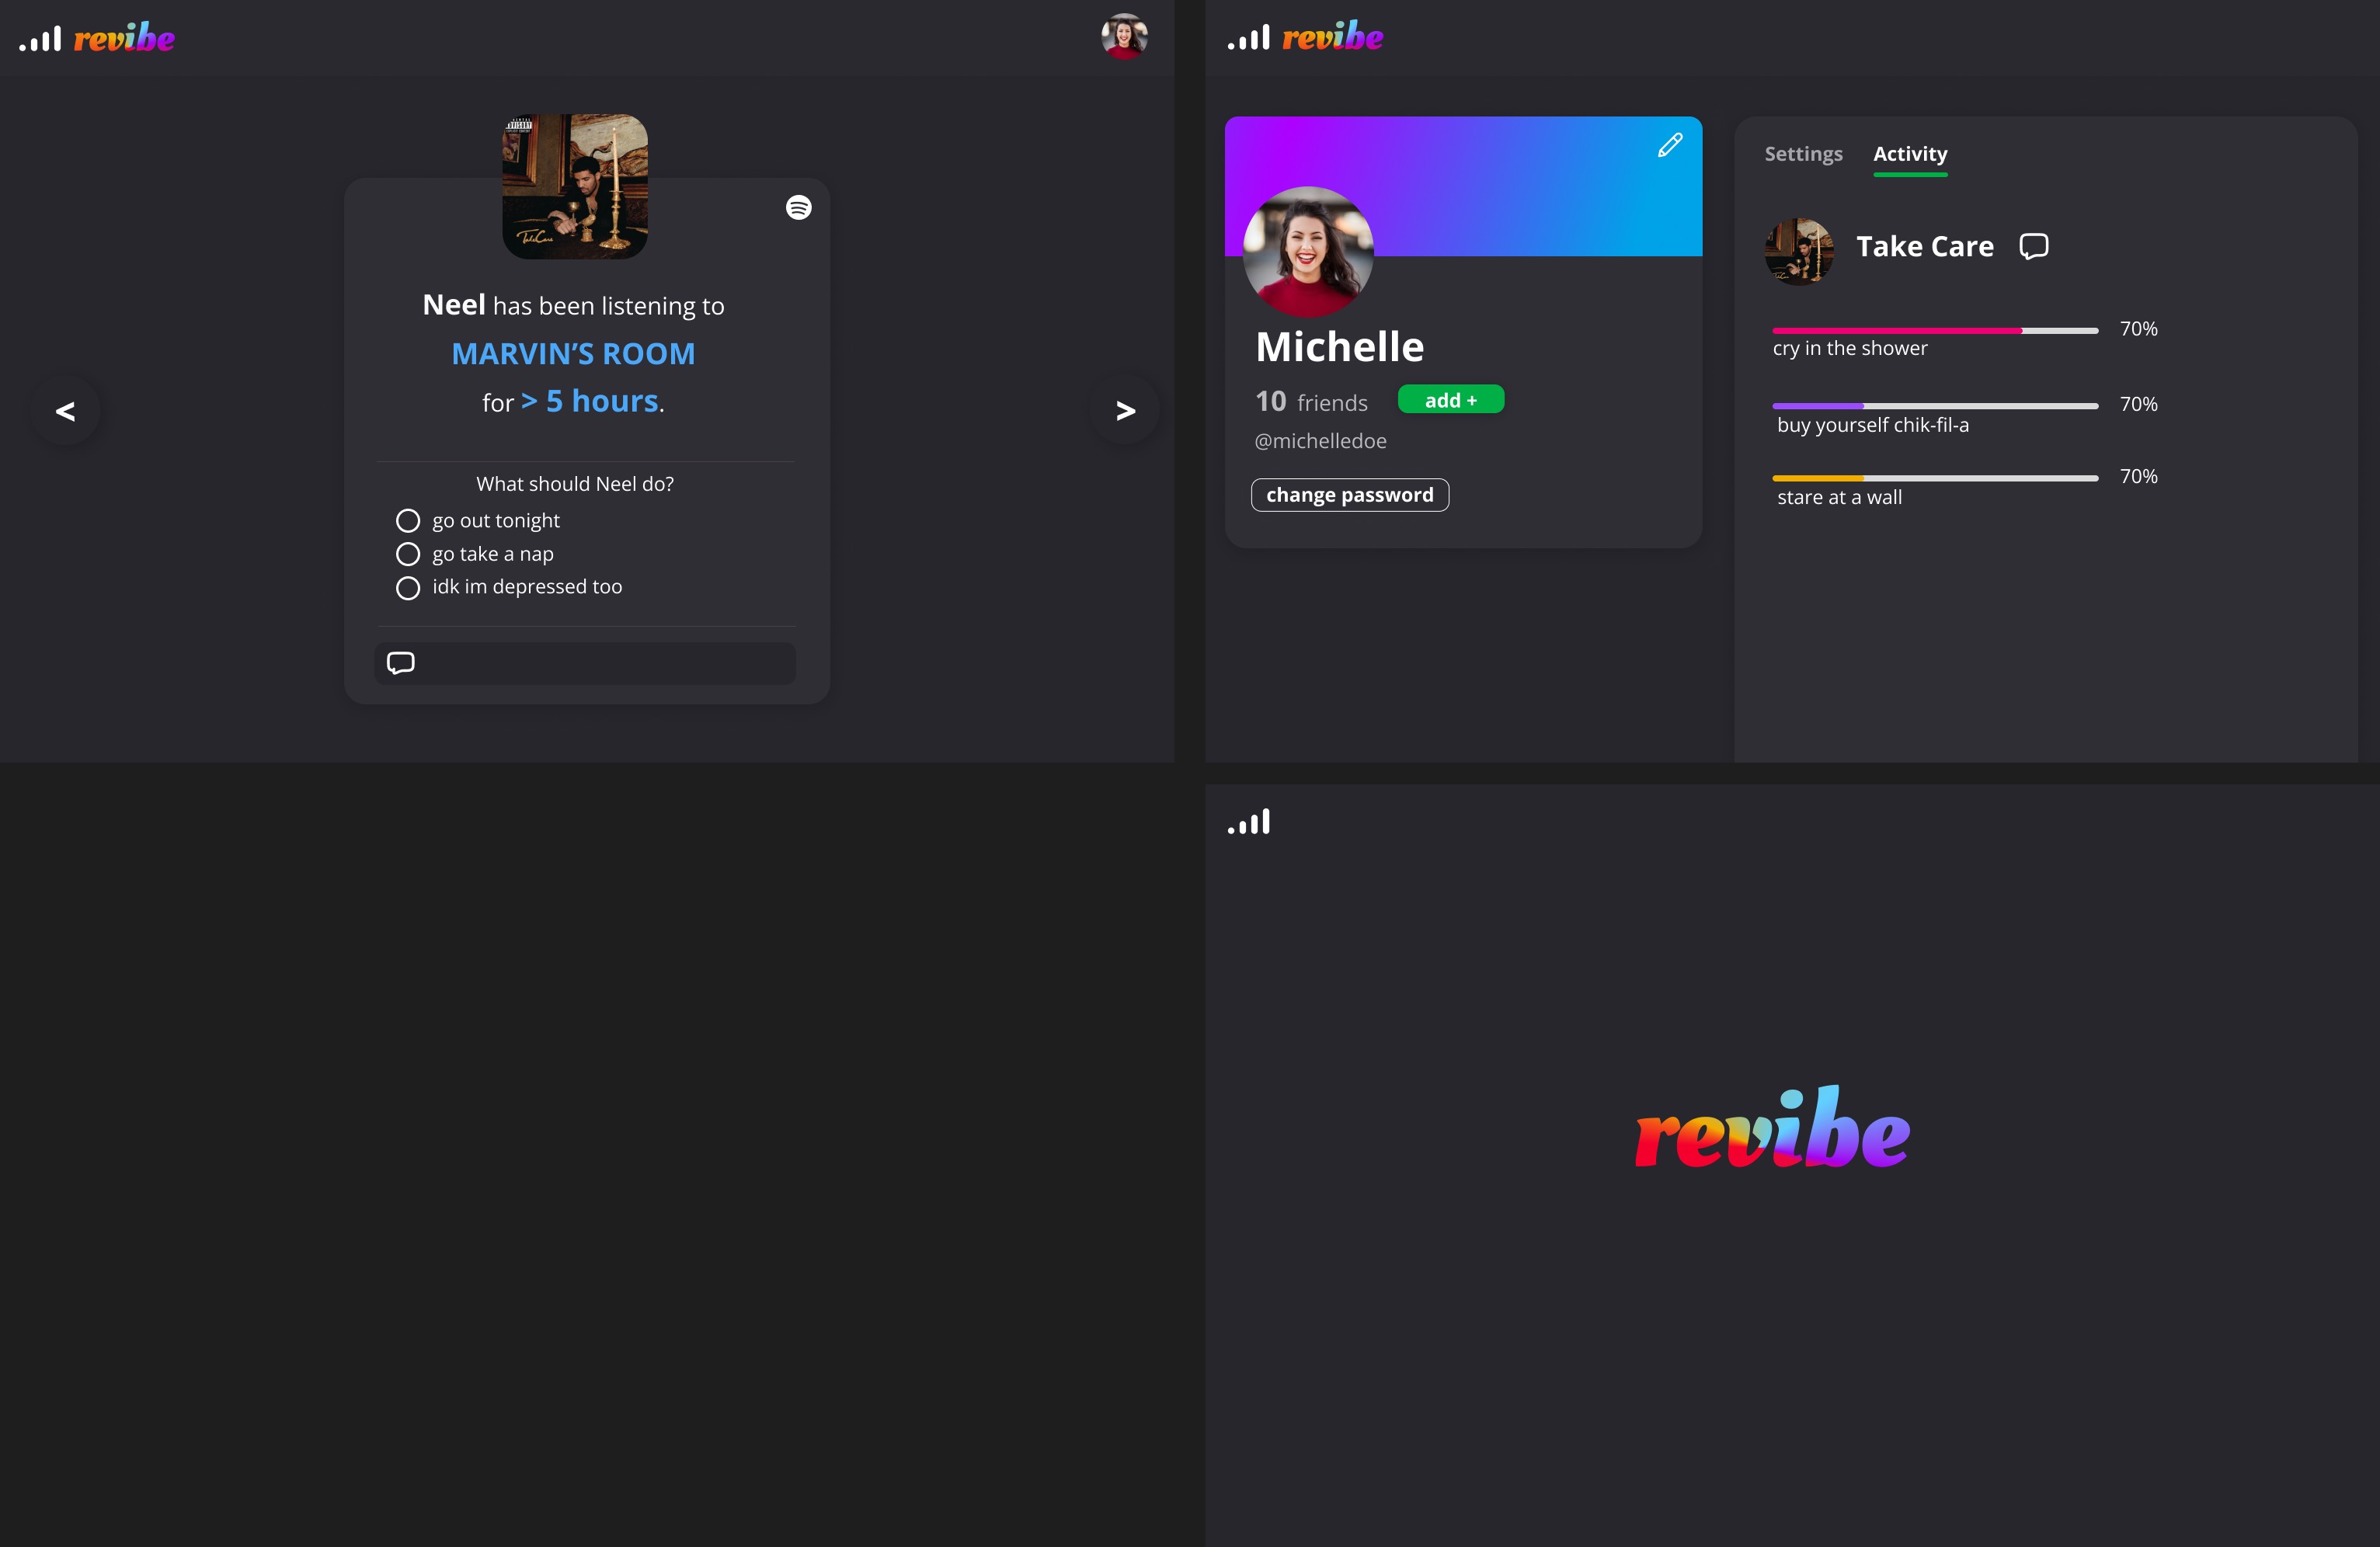The image size is (2380, 1547).
Task: Click the "cry in the shower" progress bar
Action: [x=1934, y=330]
